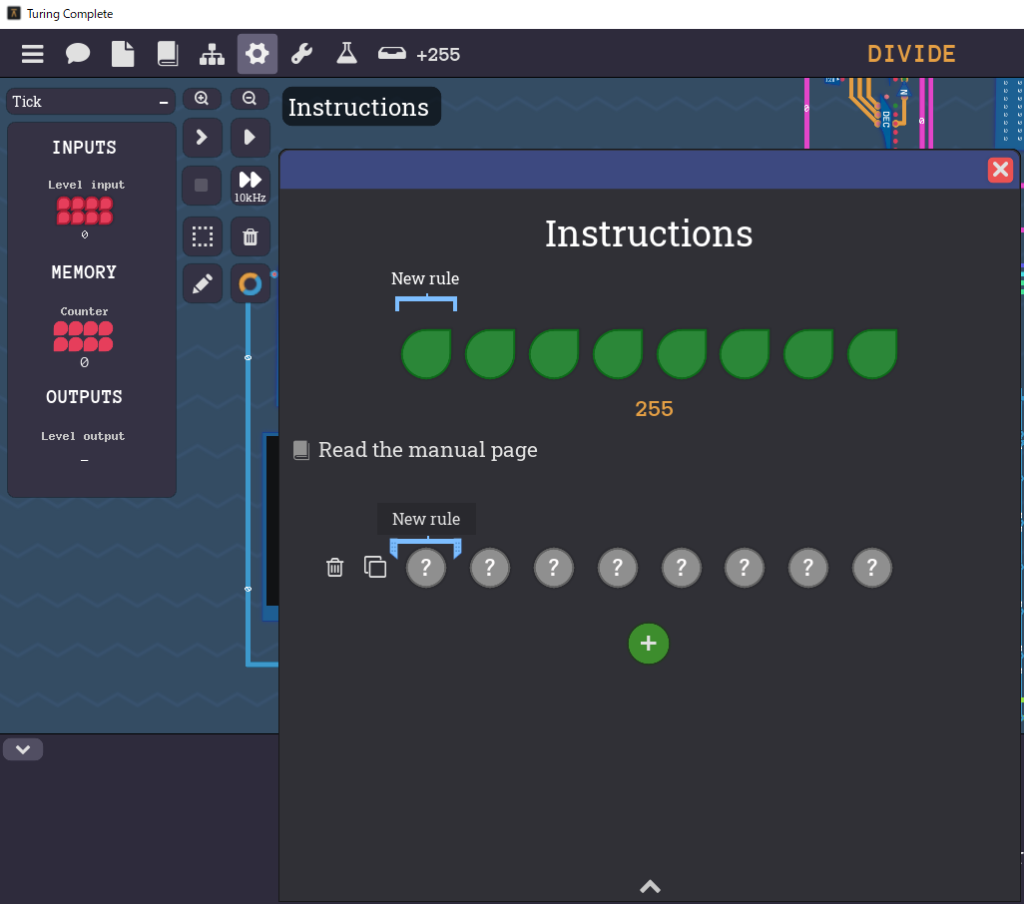Image resolution: width=1024 pixels, height=904 pixels.
Task: Click the Instructions tab label
Action: (359, 107)
